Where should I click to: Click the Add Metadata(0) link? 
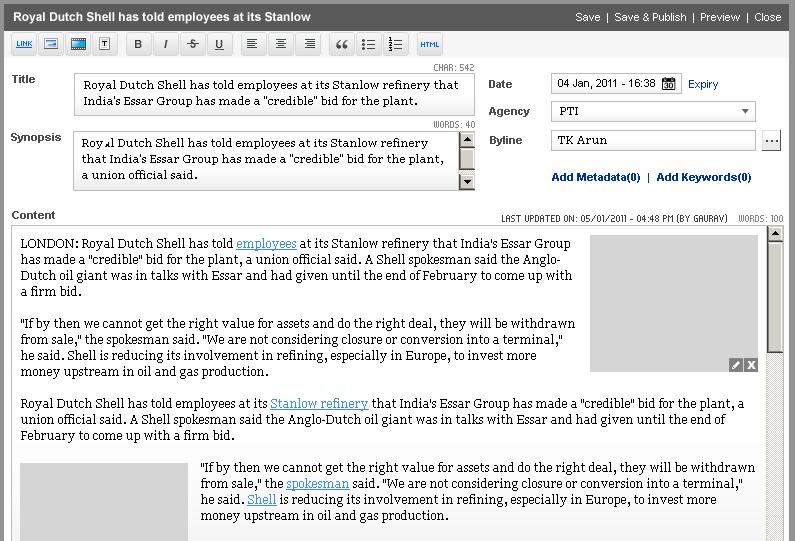[595, 177]
